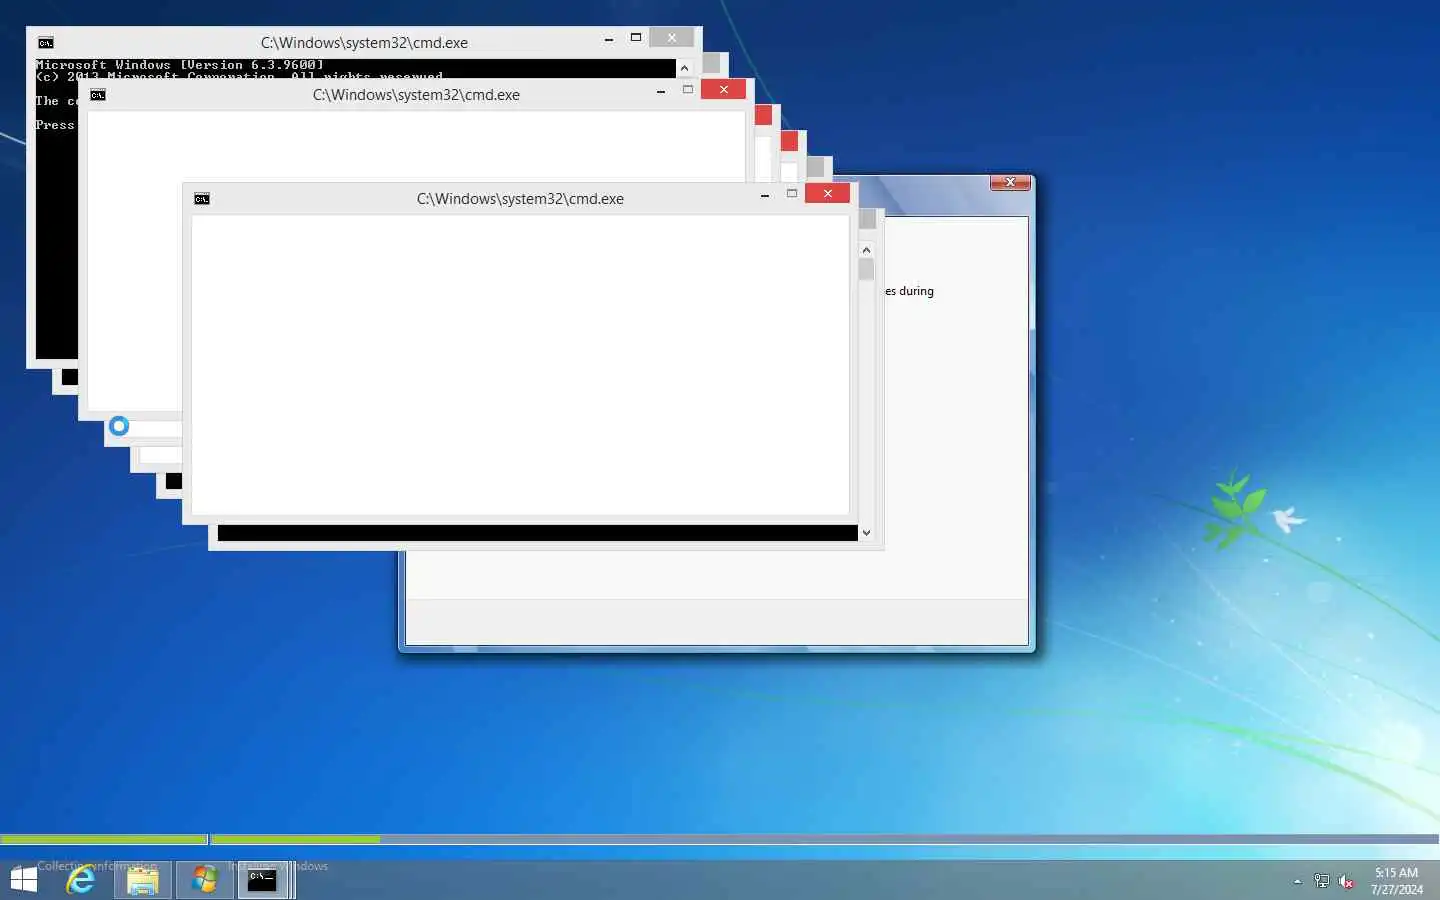Maximize the front cmd.exe window

tap(792, 194)
